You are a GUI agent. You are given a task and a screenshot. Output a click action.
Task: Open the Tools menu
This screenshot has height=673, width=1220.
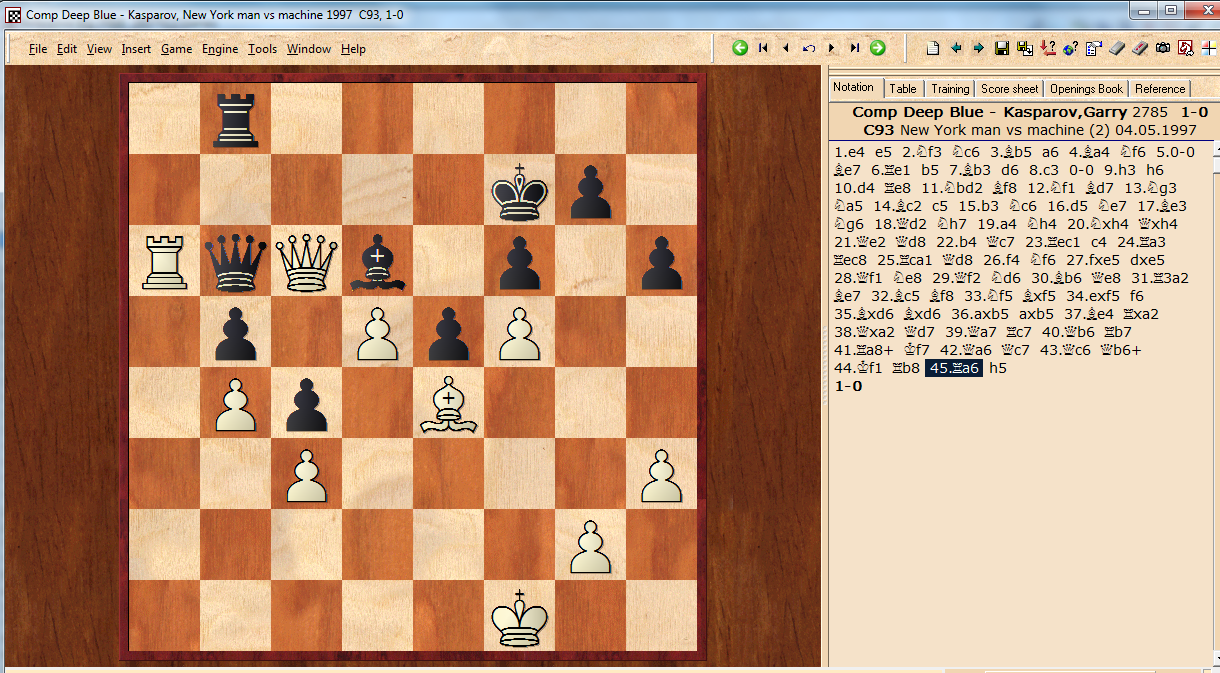pos(262,49)
